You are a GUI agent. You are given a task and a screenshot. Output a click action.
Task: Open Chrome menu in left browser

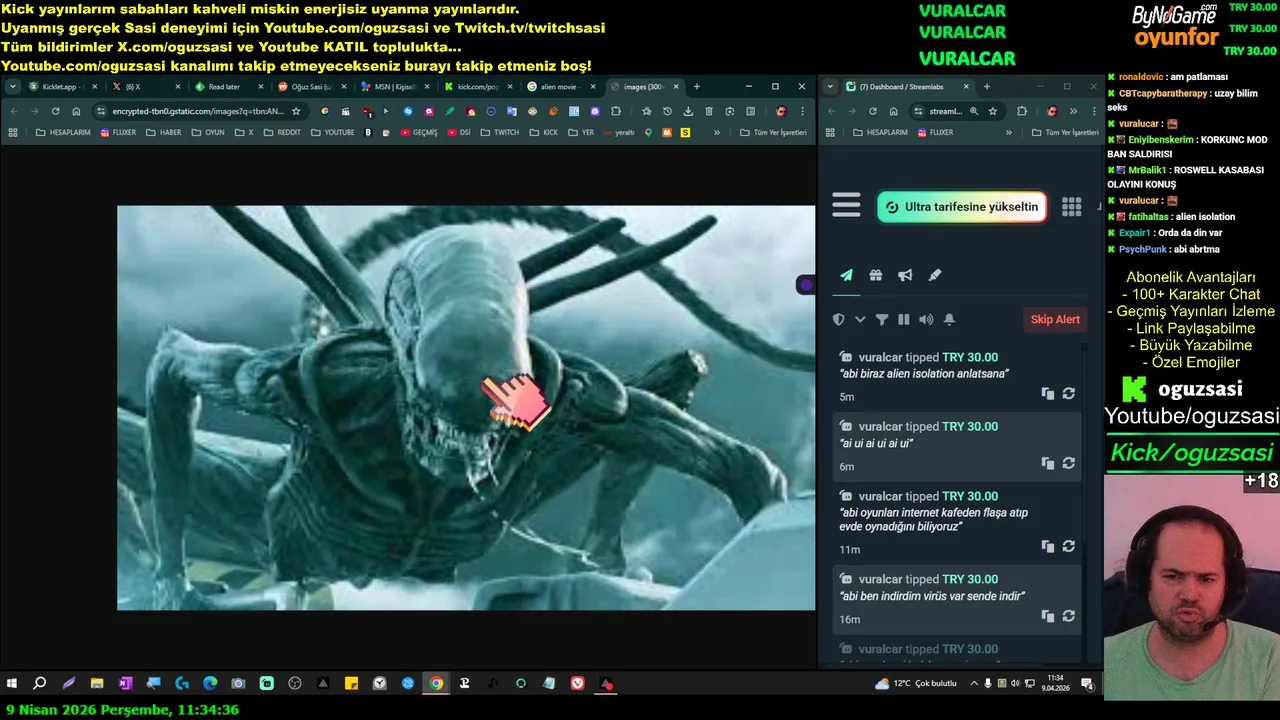point(803,111)
